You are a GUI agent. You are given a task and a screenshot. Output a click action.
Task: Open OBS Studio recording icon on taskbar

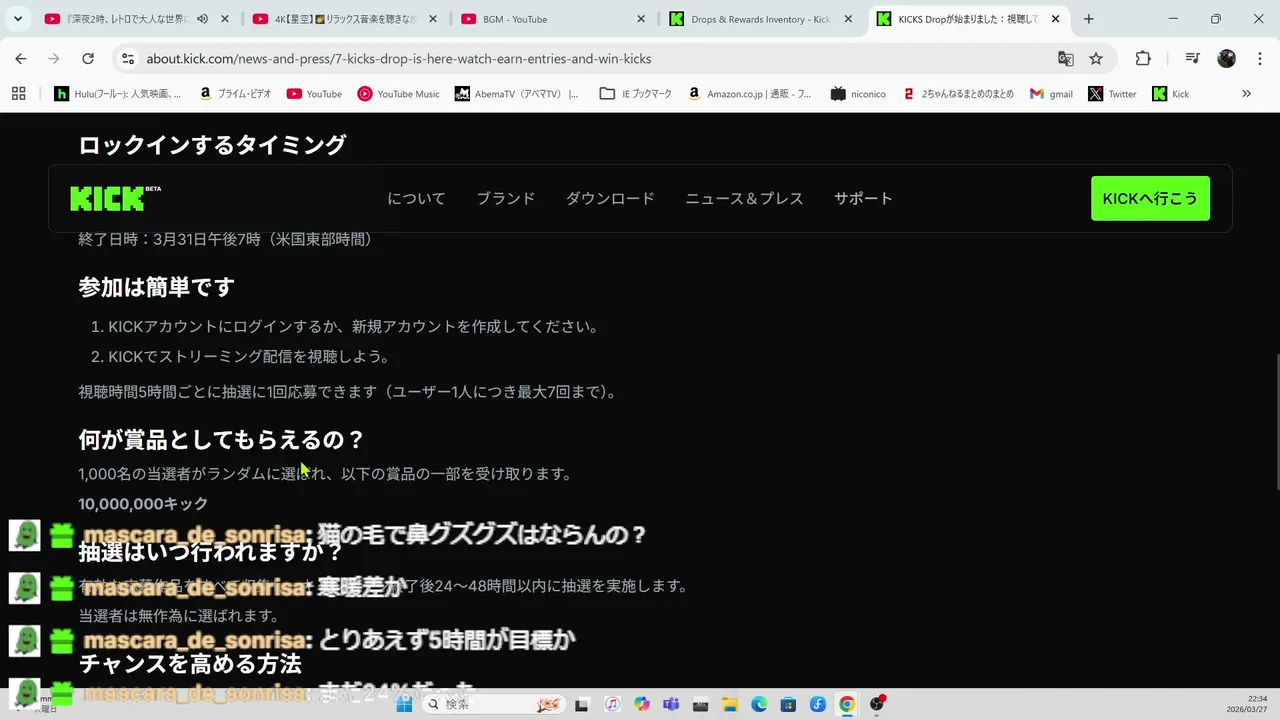tap(877, 704)
